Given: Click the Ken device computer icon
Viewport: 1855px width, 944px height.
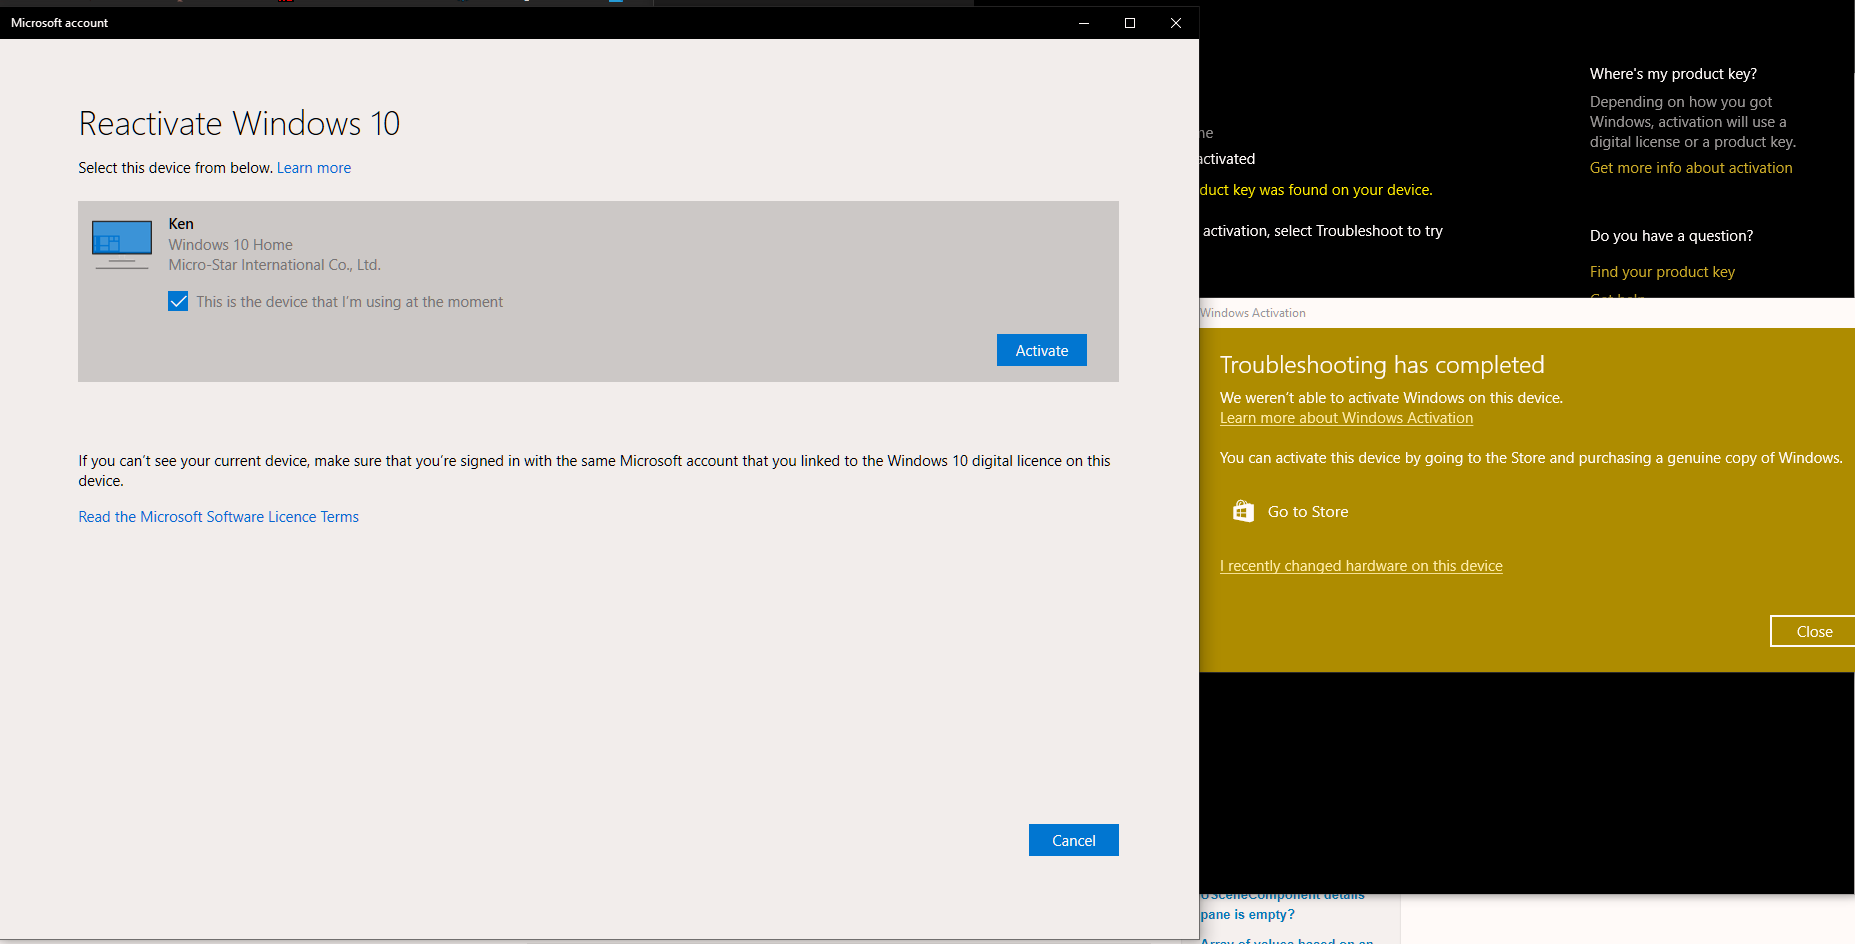Looking at the screenshot, I should click(122, 245).
